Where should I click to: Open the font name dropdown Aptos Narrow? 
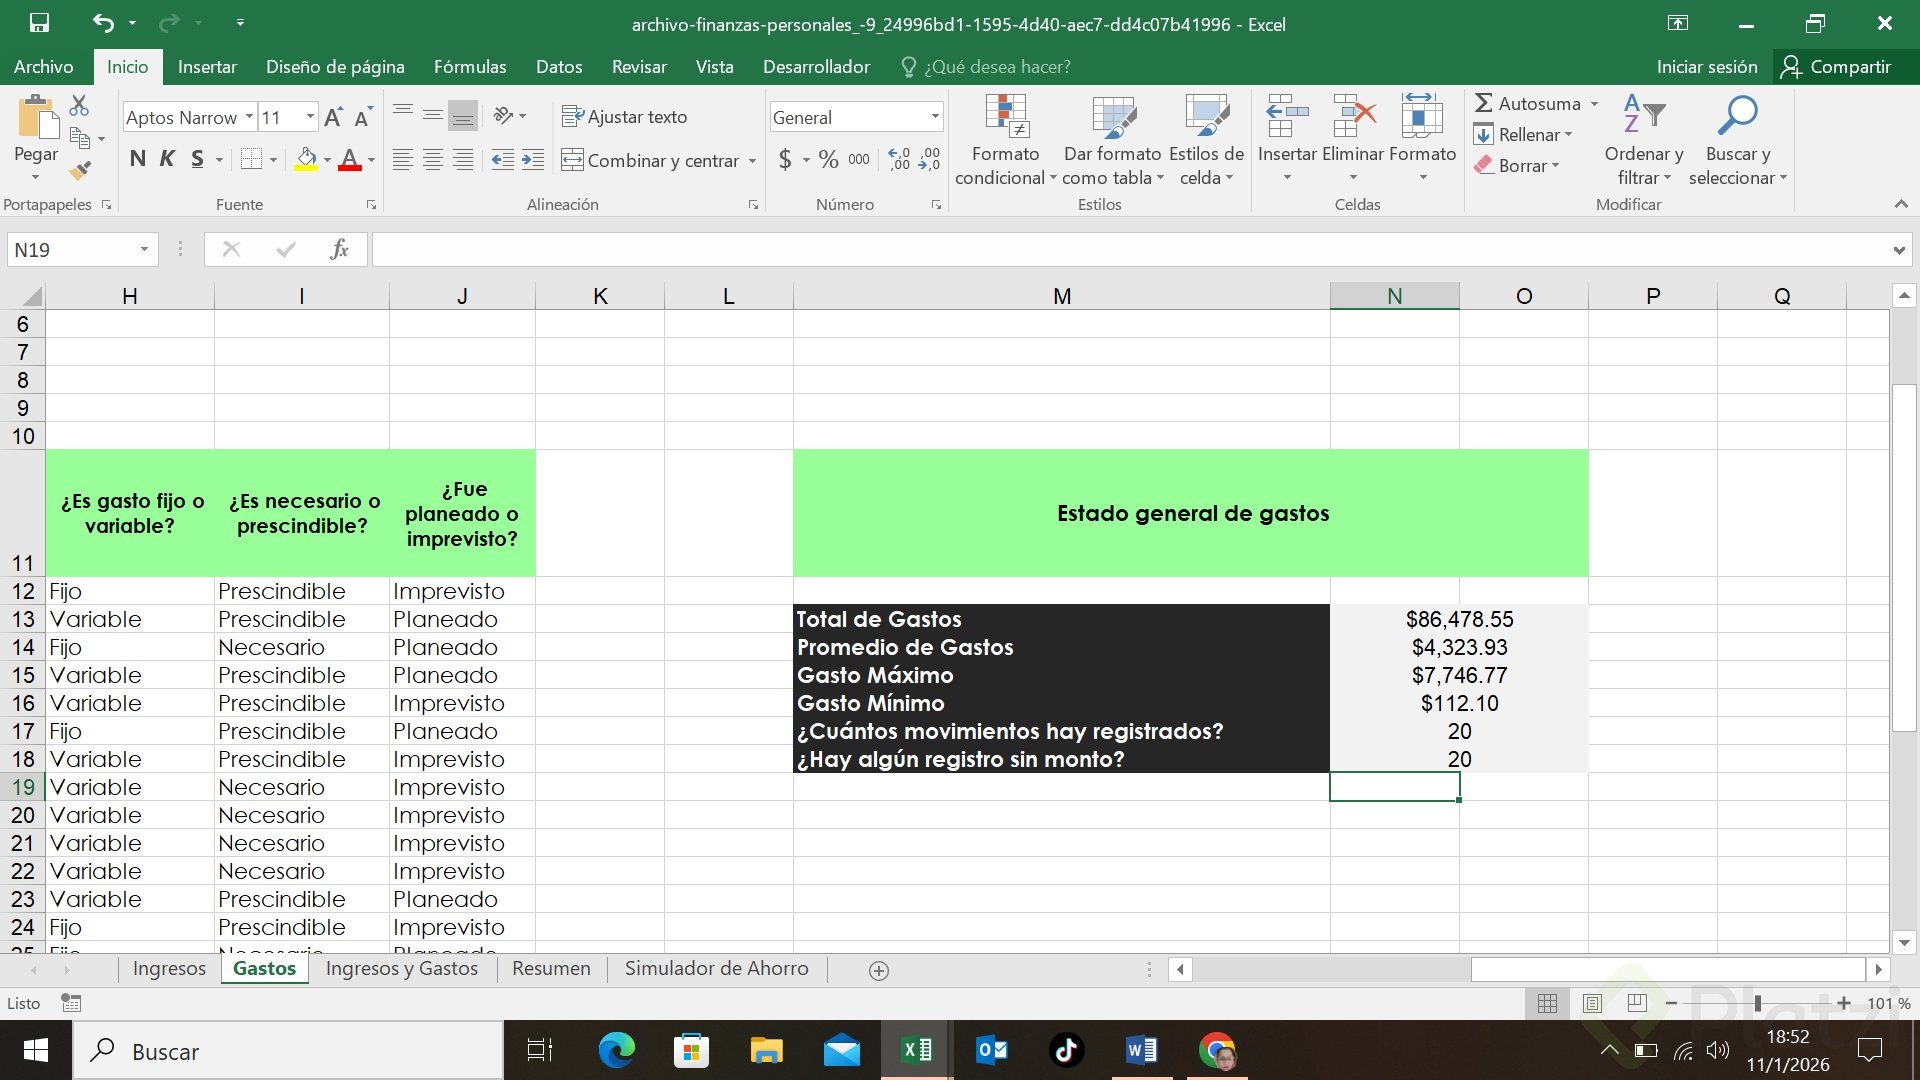pos(249,117)
